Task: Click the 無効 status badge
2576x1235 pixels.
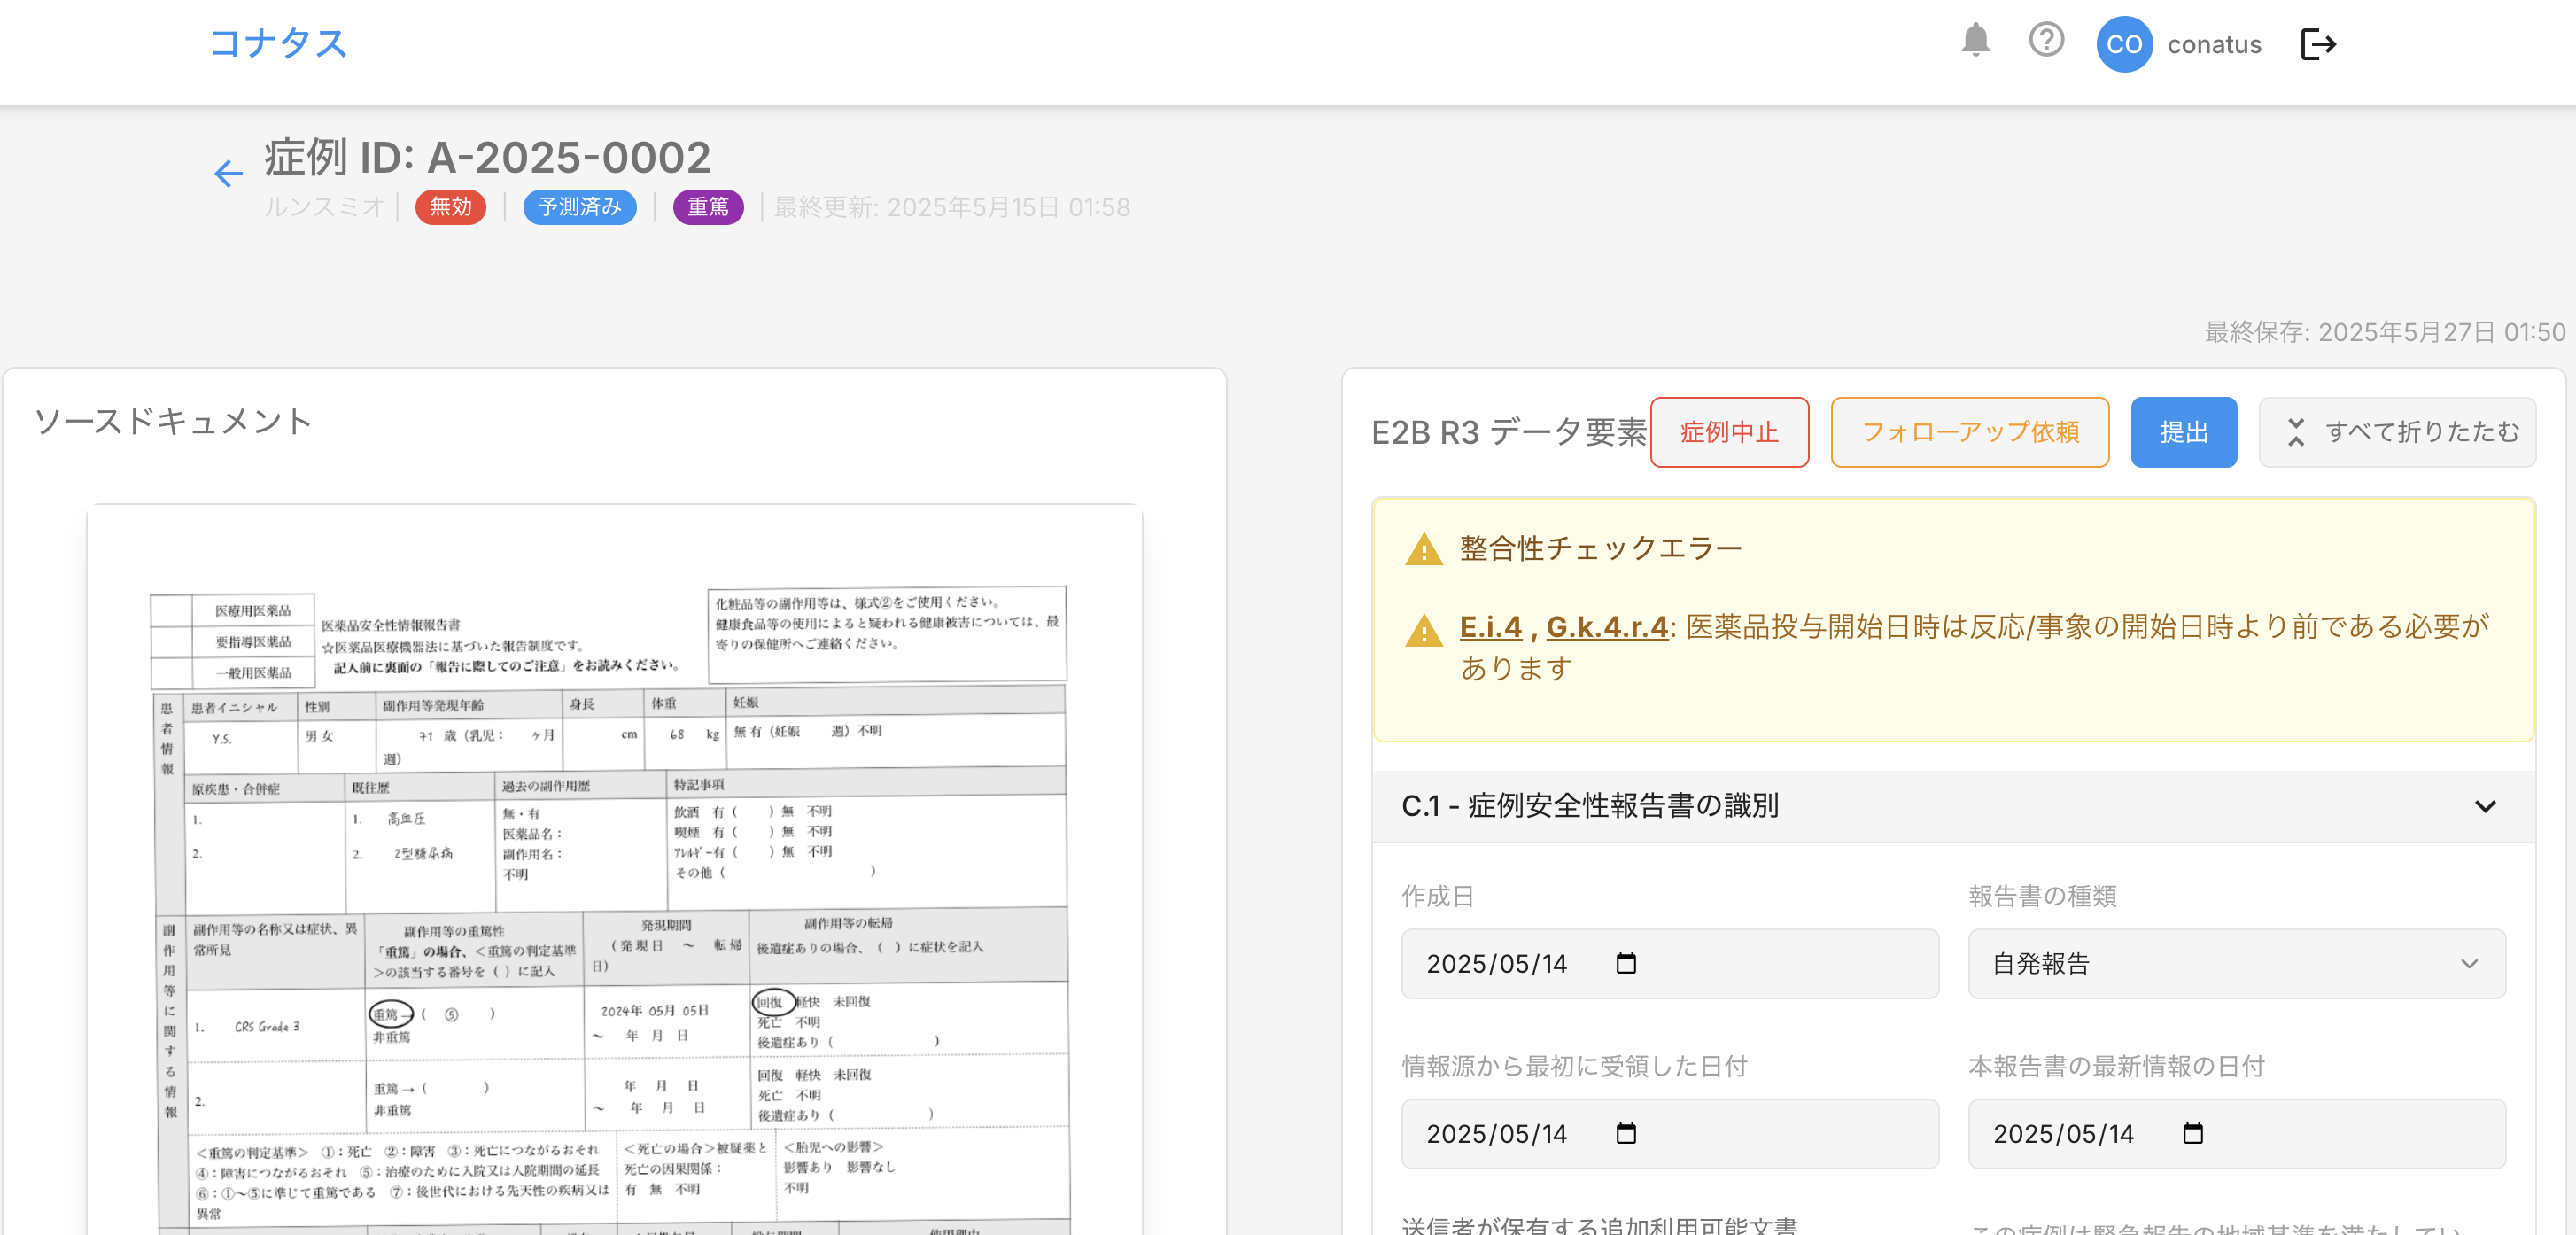Action: point(451,207)
